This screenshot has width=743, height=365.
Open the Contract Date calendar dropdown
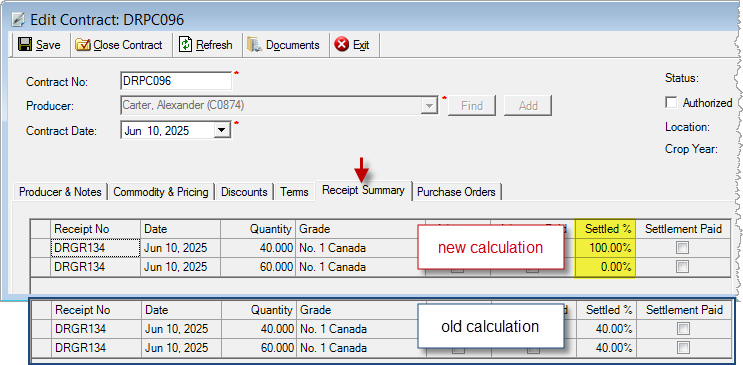(221, 131)
